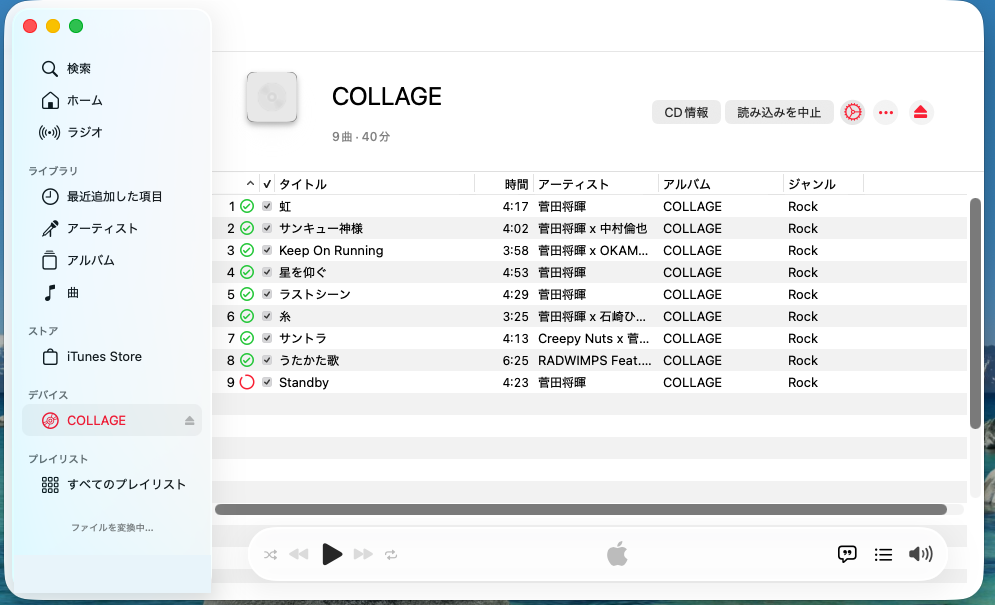Select the track titled Keep On Running
The image size is (995, 605).
(x=331, y=250)
